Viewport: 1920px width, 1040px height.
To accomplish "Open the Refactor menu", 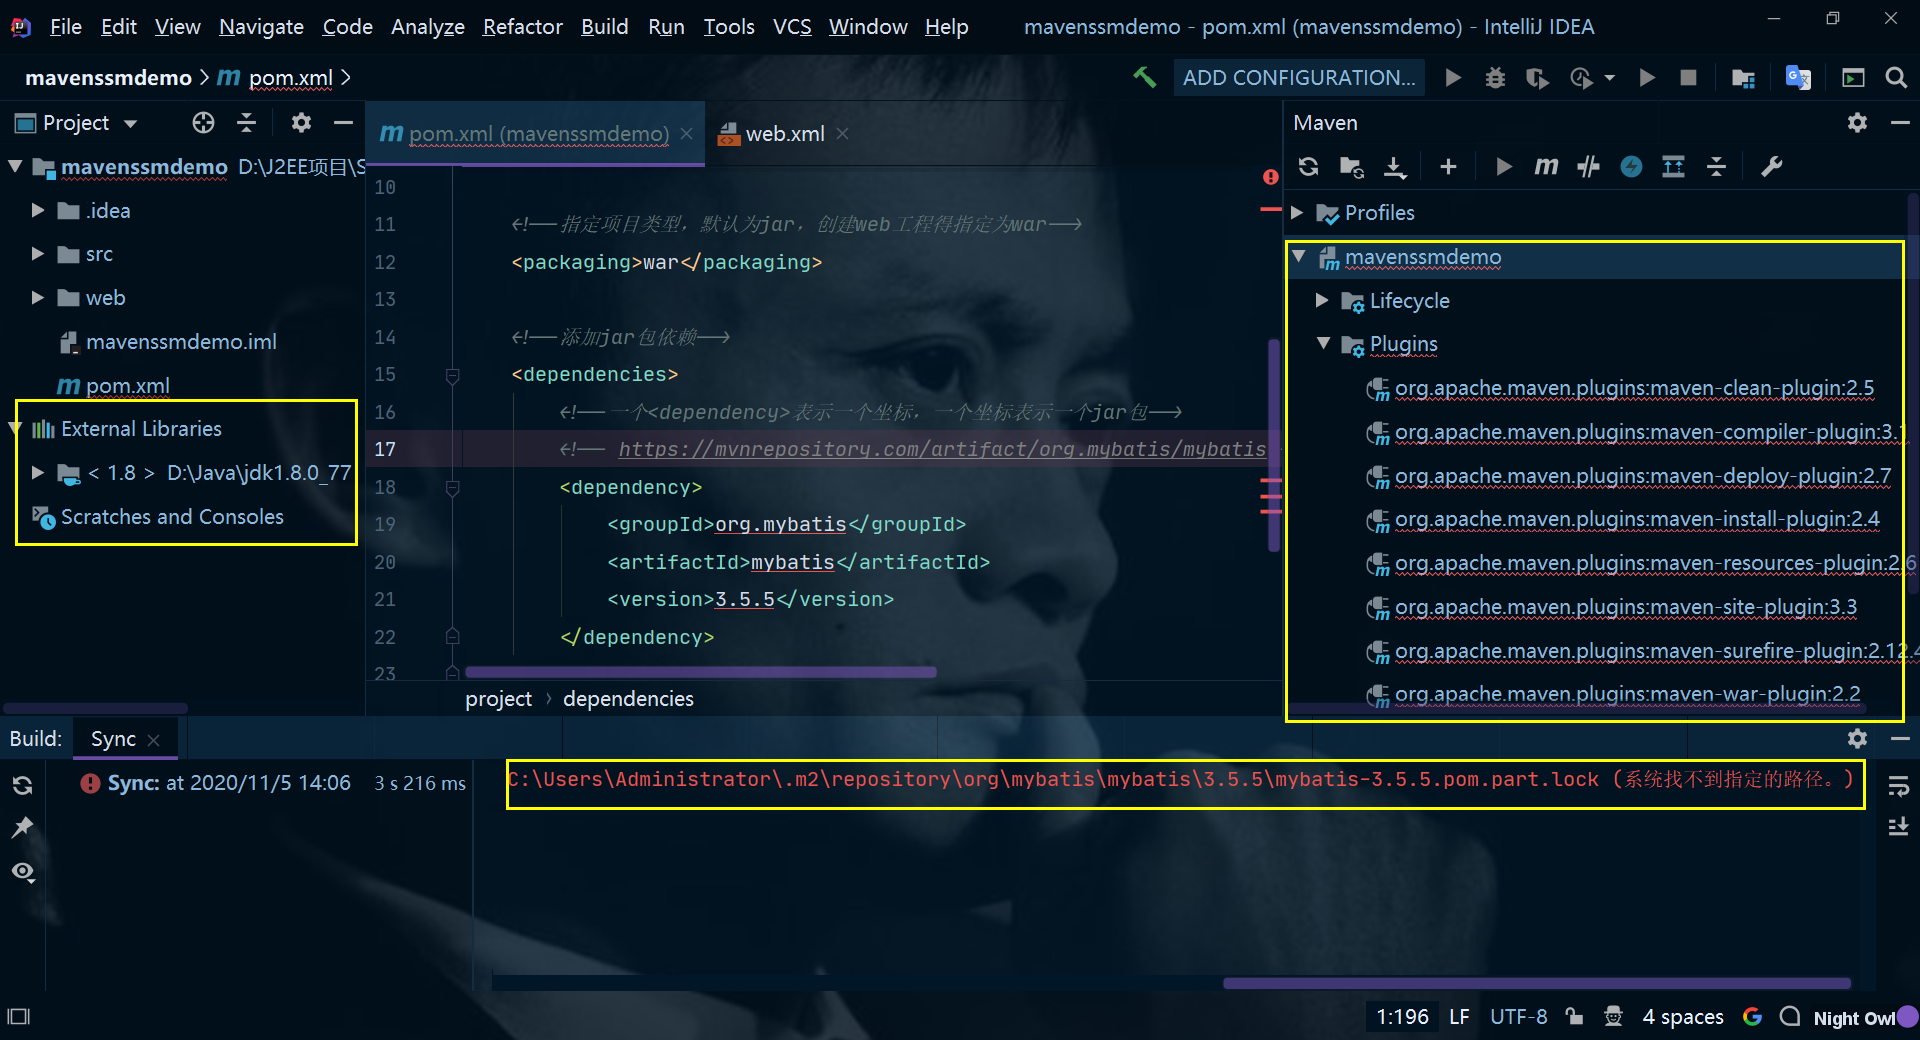I will point(522,27).
